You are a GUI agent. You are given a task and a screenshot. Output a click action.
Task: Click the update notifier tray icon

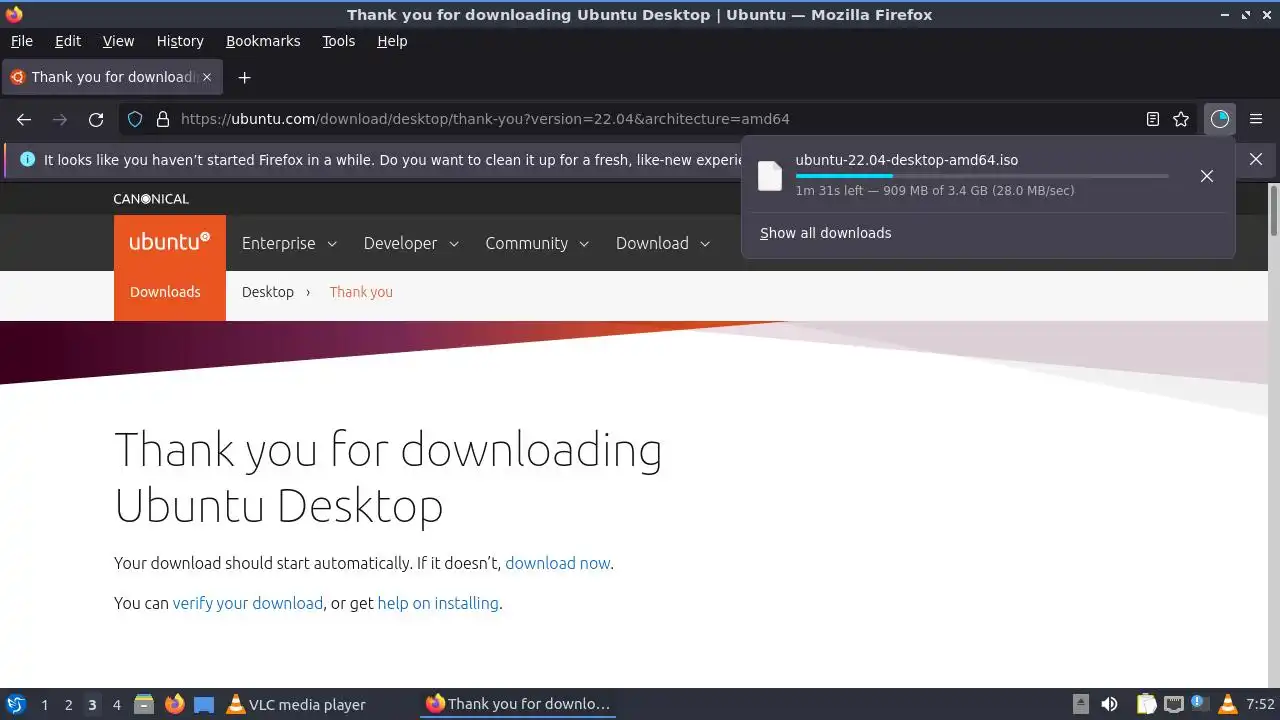tap(1200, 704)
